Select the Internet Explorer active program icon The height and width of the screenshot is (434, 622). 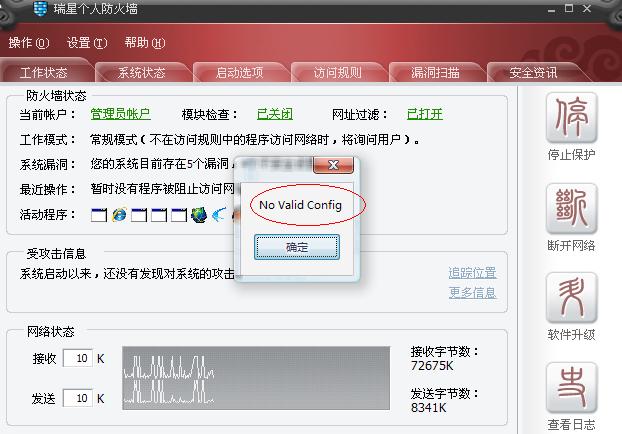click(119, 215)
